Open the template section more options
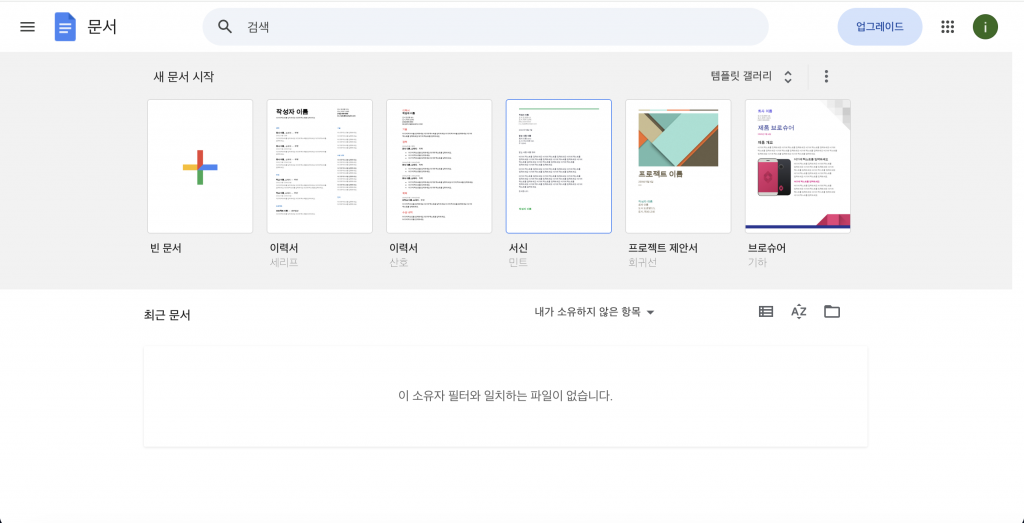Viewport: 1024px width, 523px height. pos(826,76)
